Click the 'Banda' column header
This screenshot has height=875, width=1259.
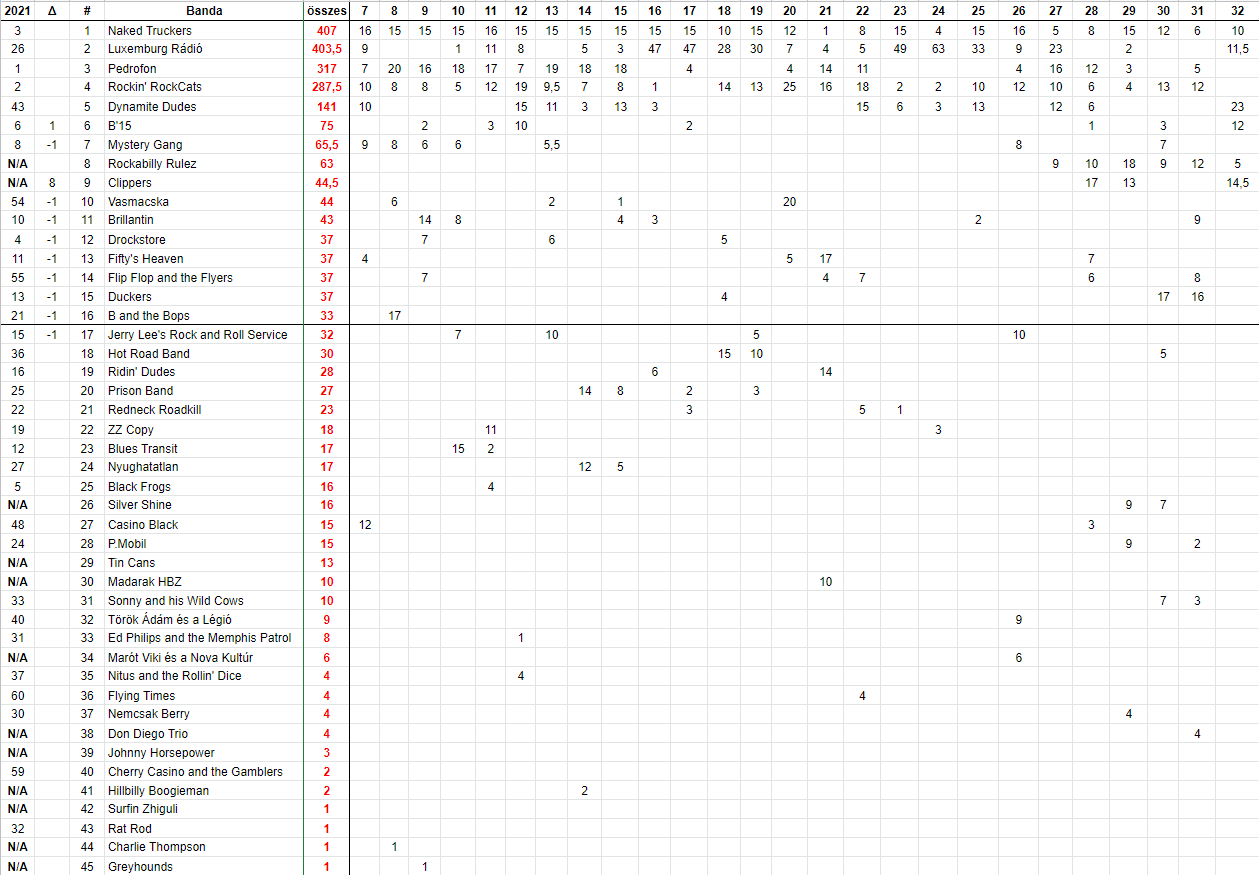coord(204,11)
